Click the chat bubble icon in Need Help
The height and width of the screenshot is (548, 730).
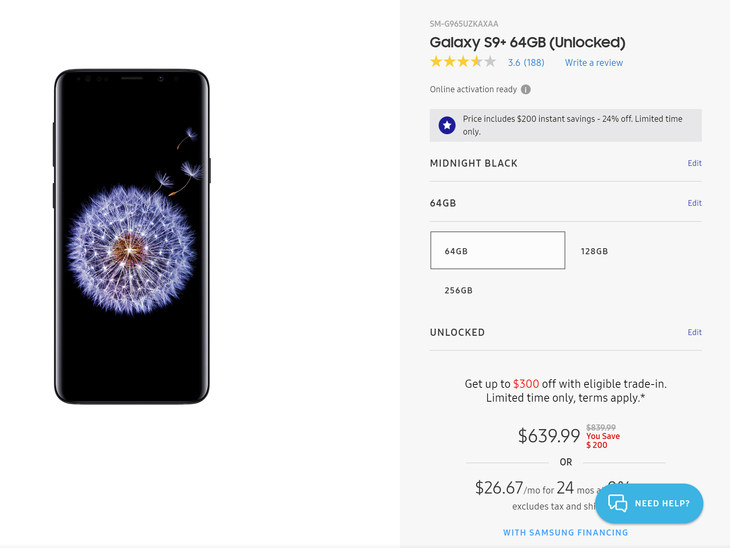coord(617,503)
